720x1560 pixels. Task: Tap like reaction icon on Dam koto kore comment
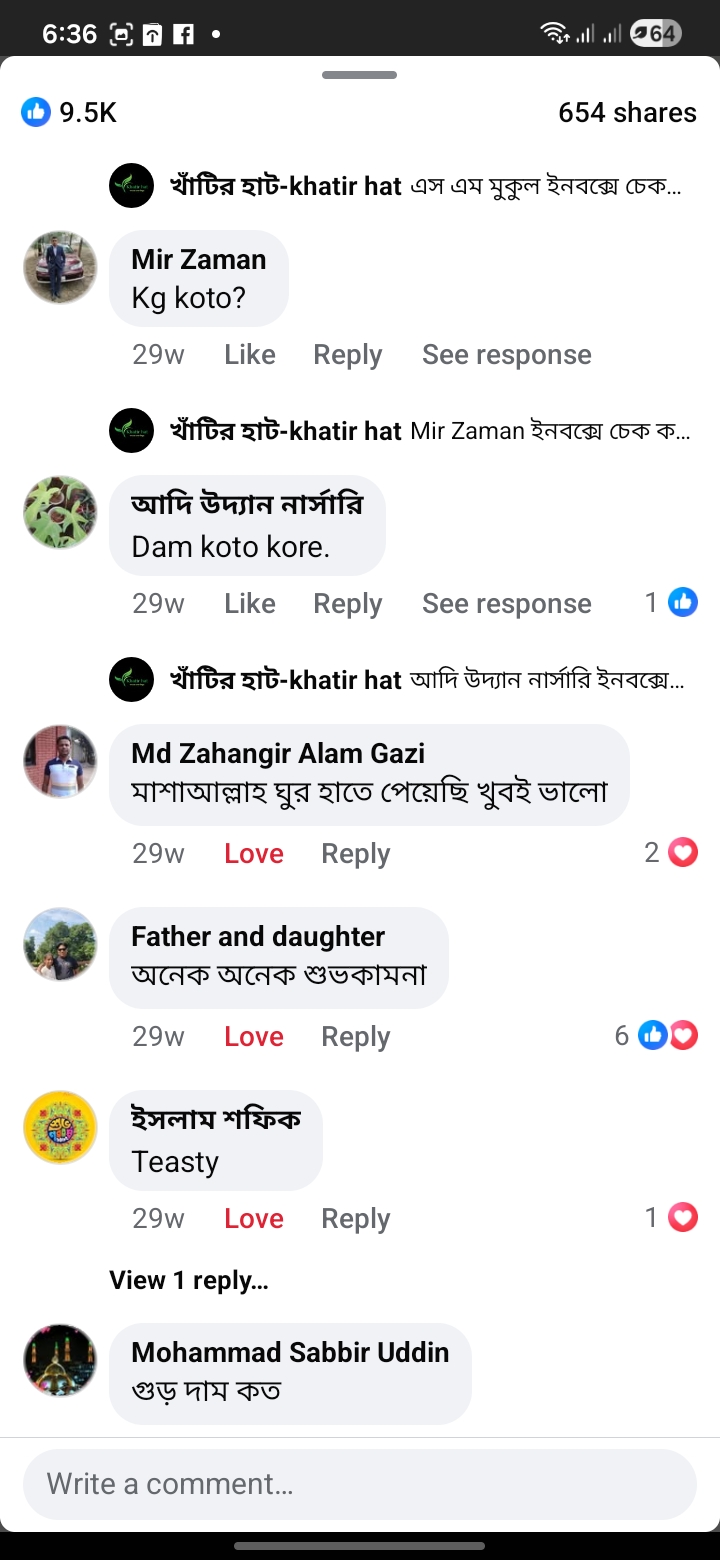pyautogui.click(x=683, y=602)
